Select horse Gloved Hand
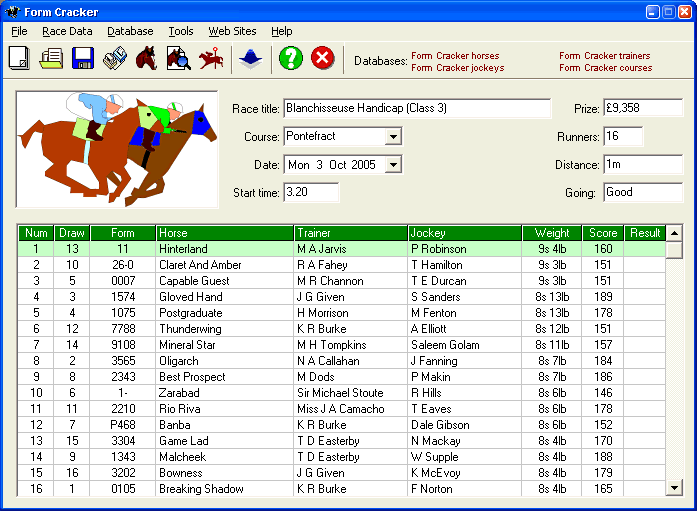The height and width of the screenshot is (511, 697). click(191, 297)
